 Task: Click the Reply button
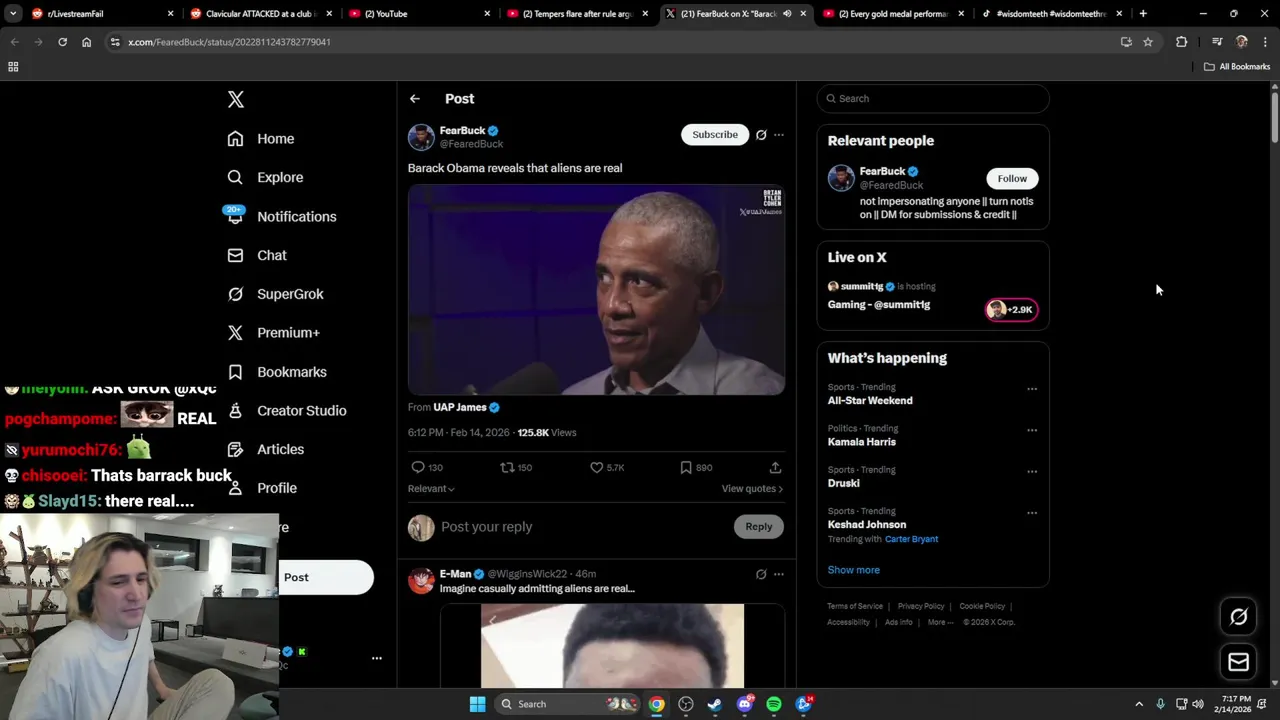759,527
